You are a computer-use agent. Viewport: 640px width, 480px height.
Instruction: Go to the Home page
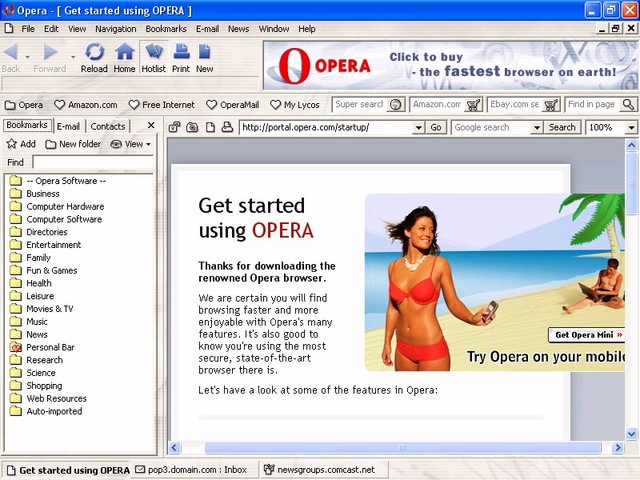click(x=124, y=57)
